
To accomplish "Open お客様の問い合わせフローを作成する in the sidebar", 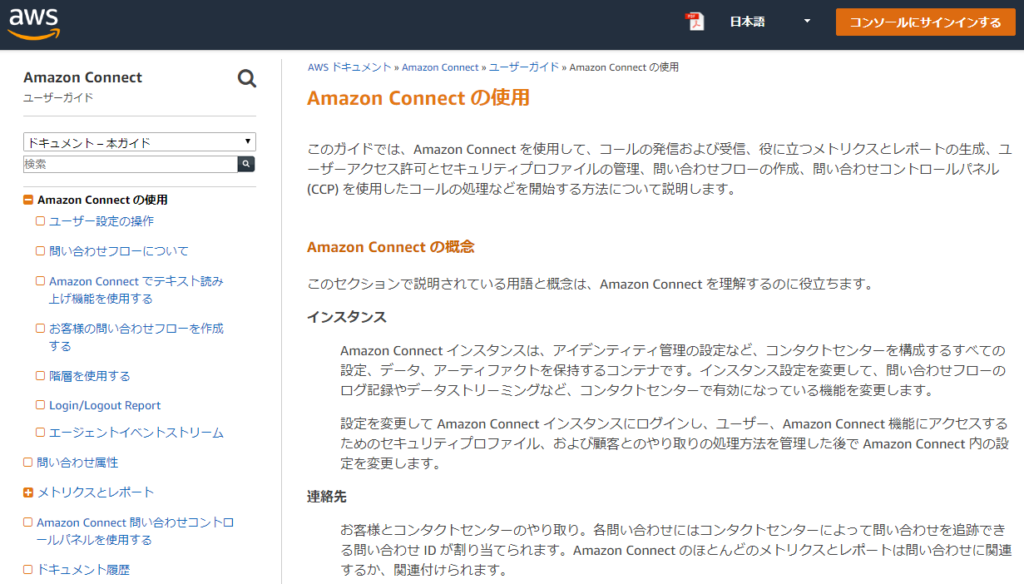I will coord(136,337).
